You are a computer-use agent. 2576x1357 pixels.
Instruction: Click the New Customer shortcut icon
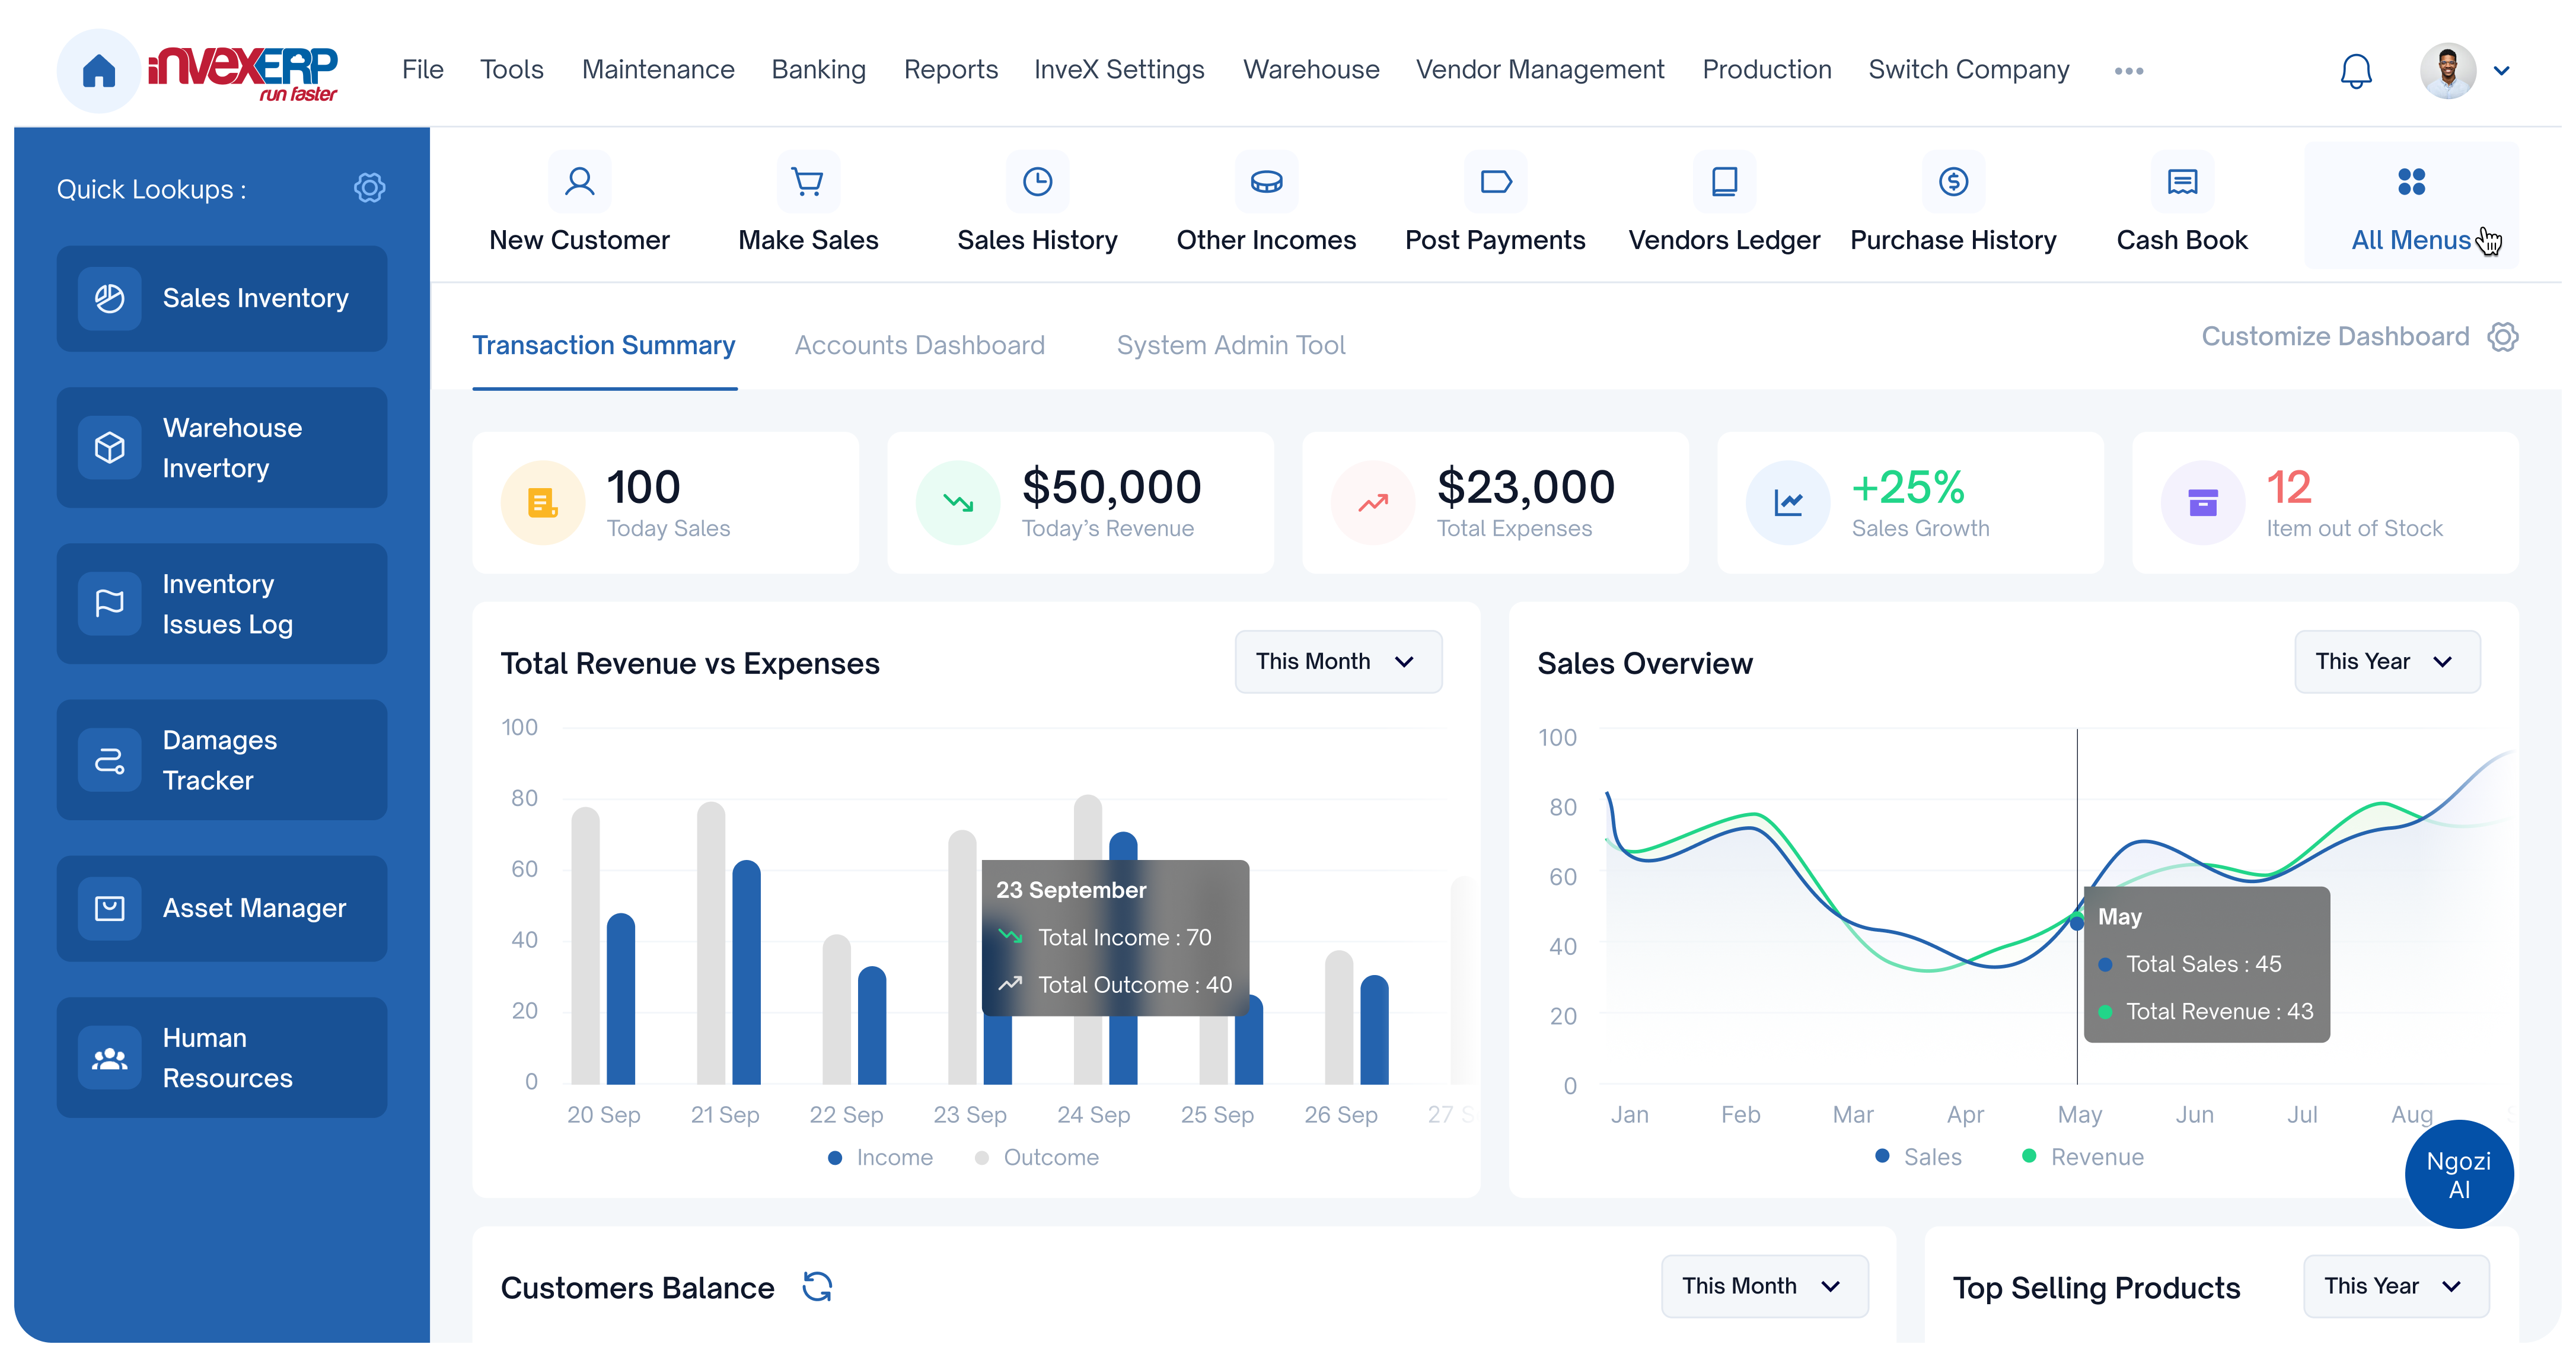(579, 182)
